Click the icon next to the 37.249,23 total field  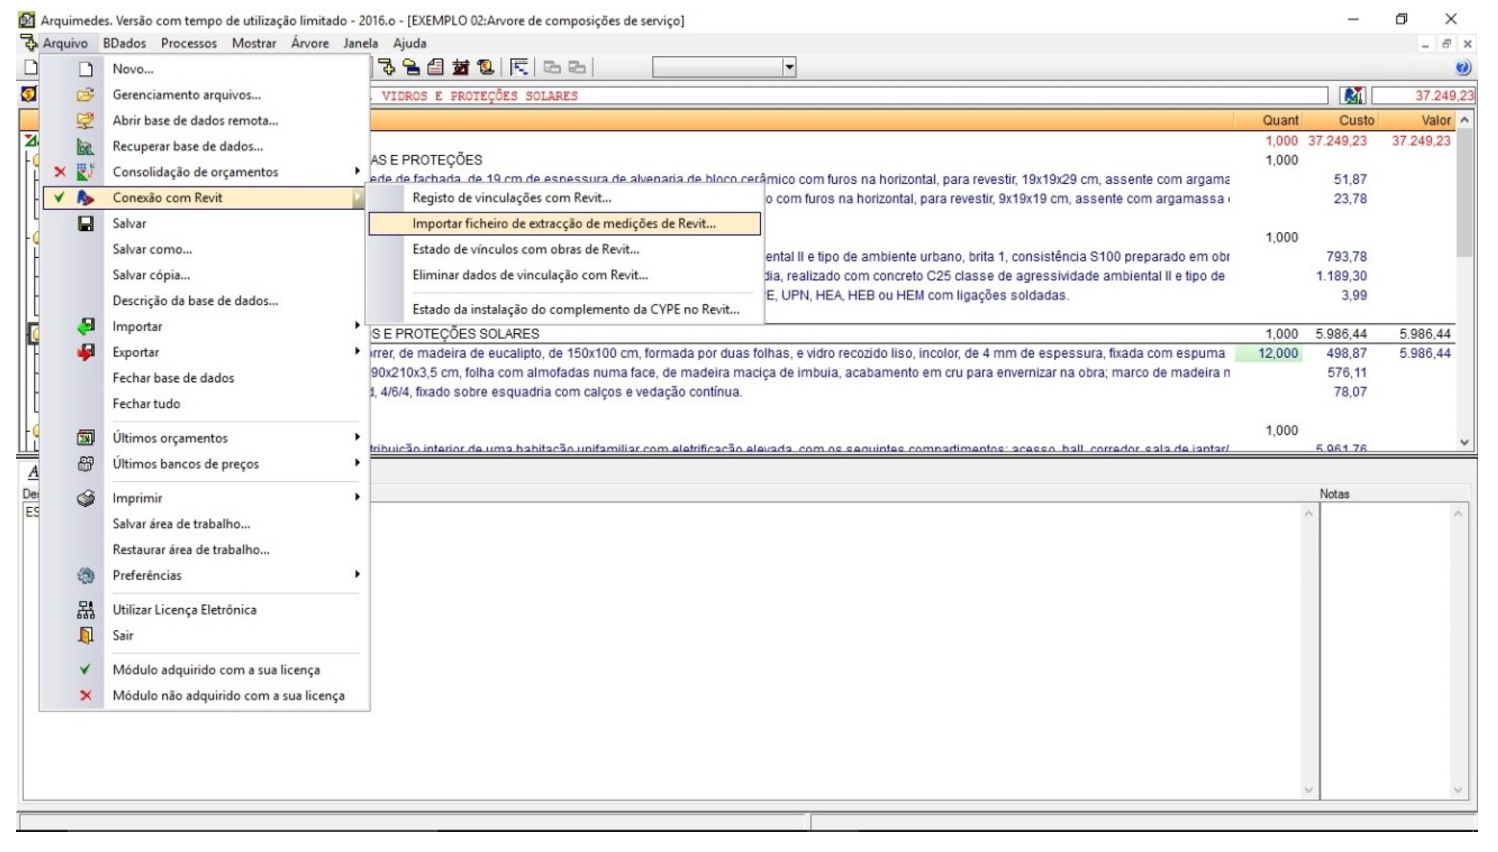click(x=1353, y=96)
